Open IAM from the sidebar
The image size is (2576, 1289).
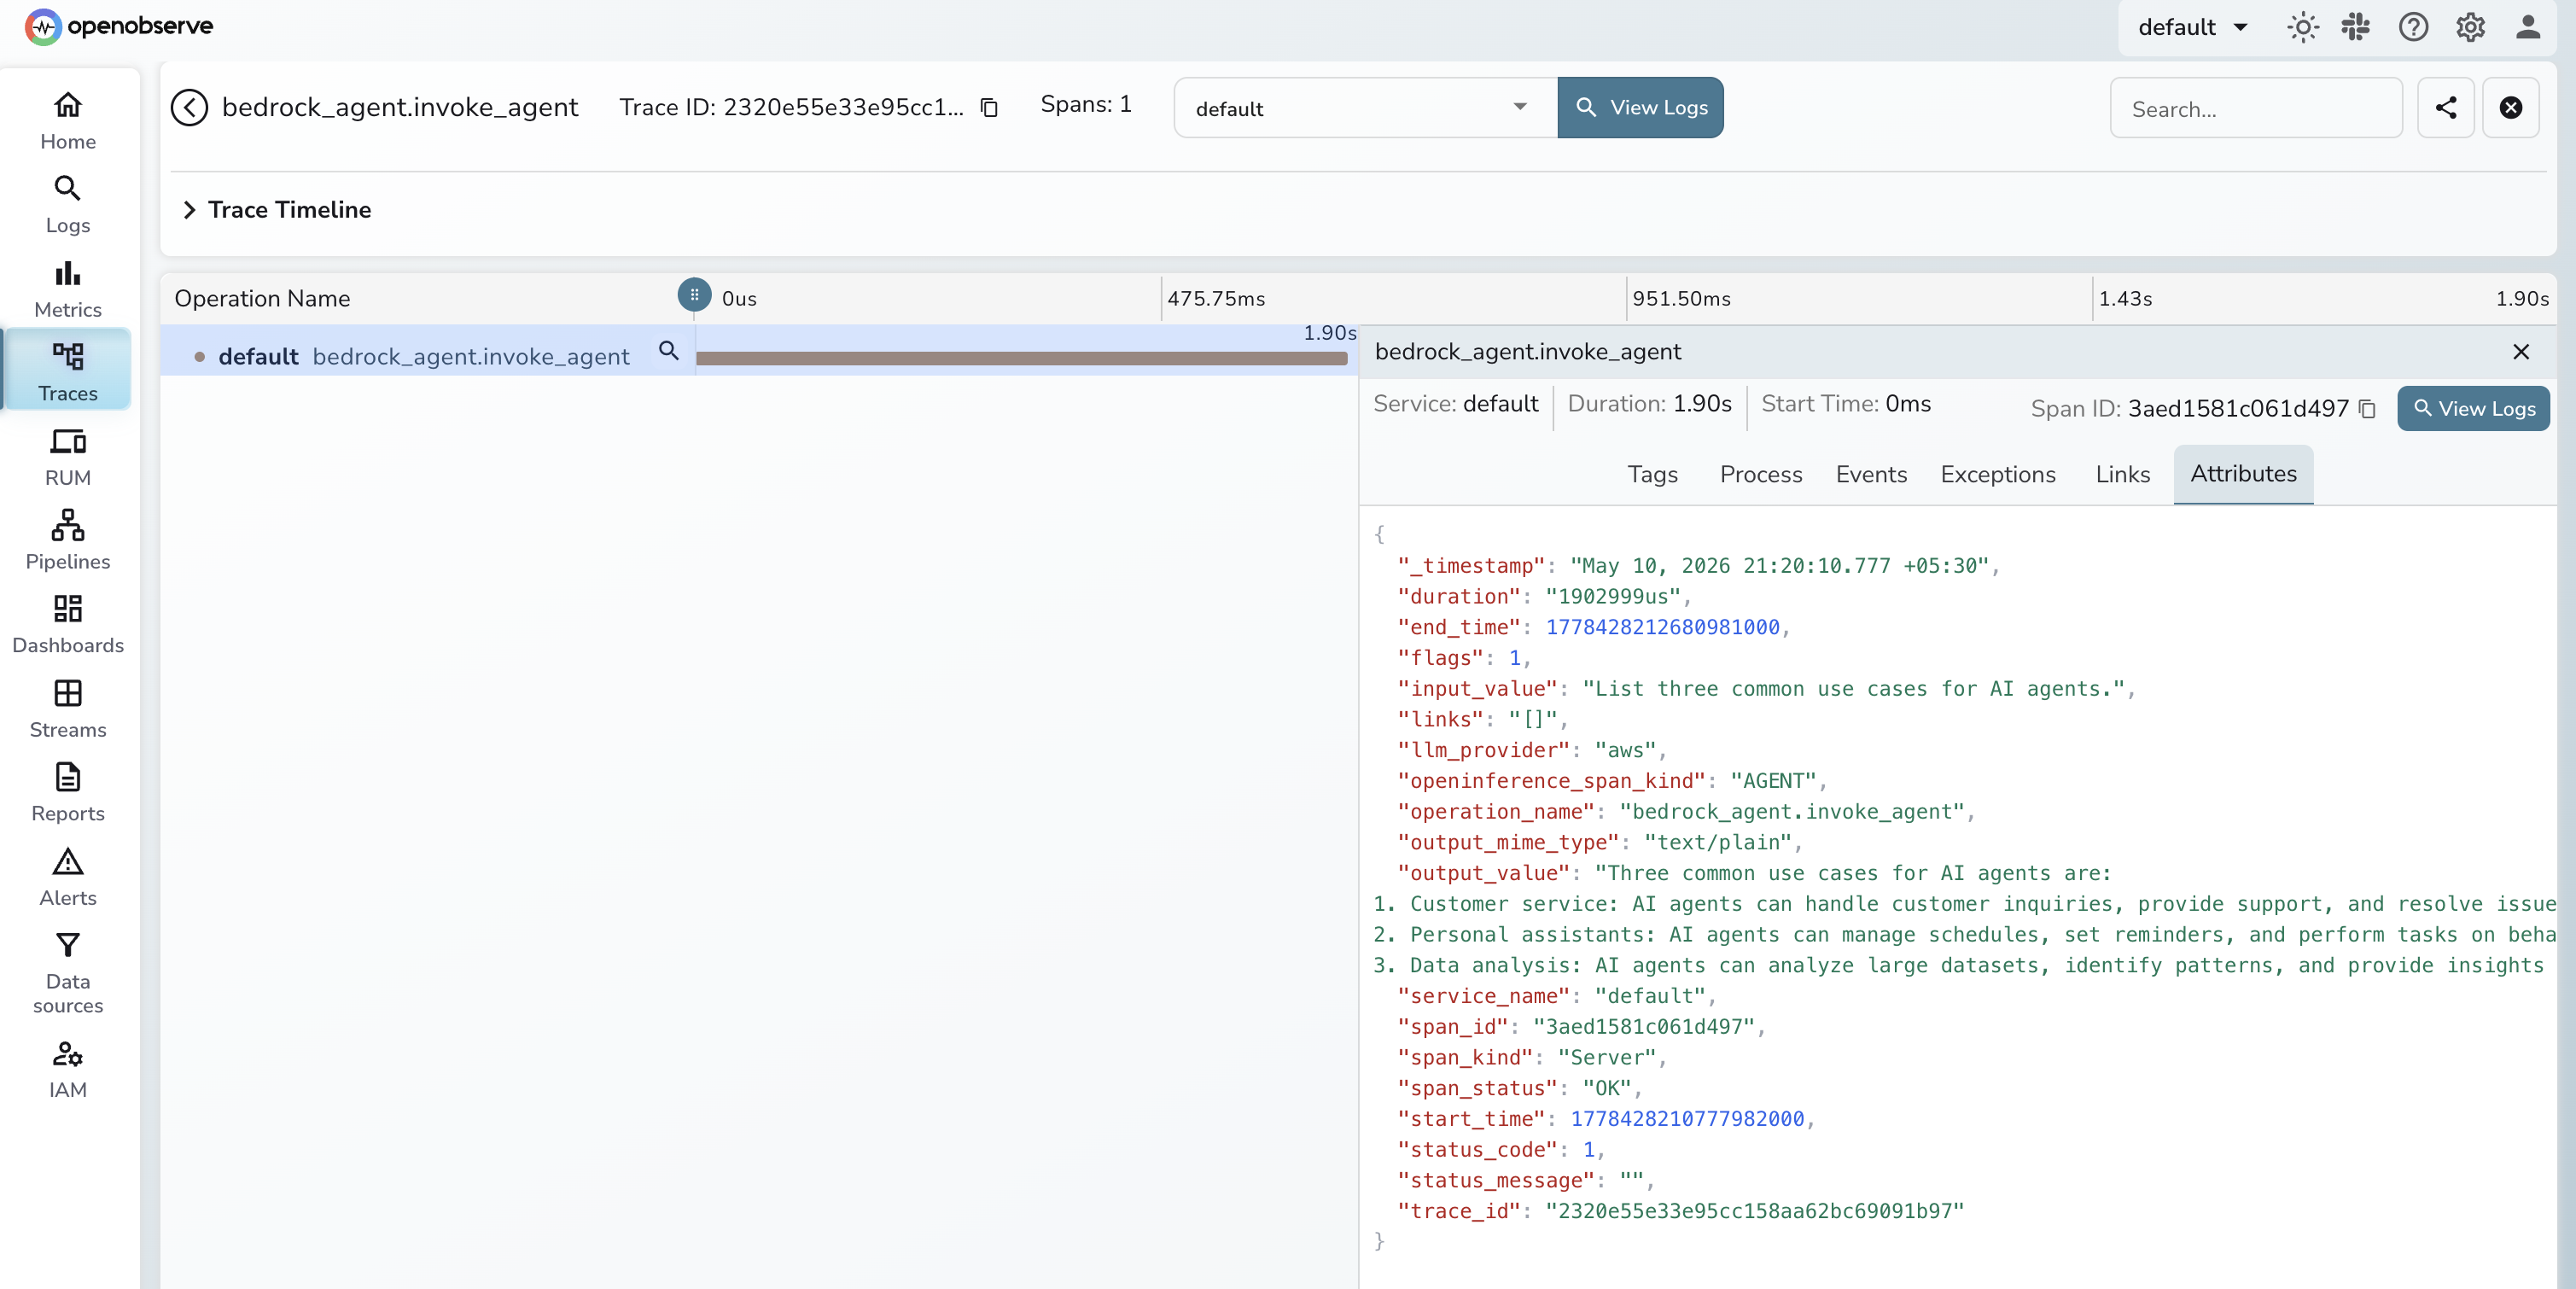point(68,1068)
